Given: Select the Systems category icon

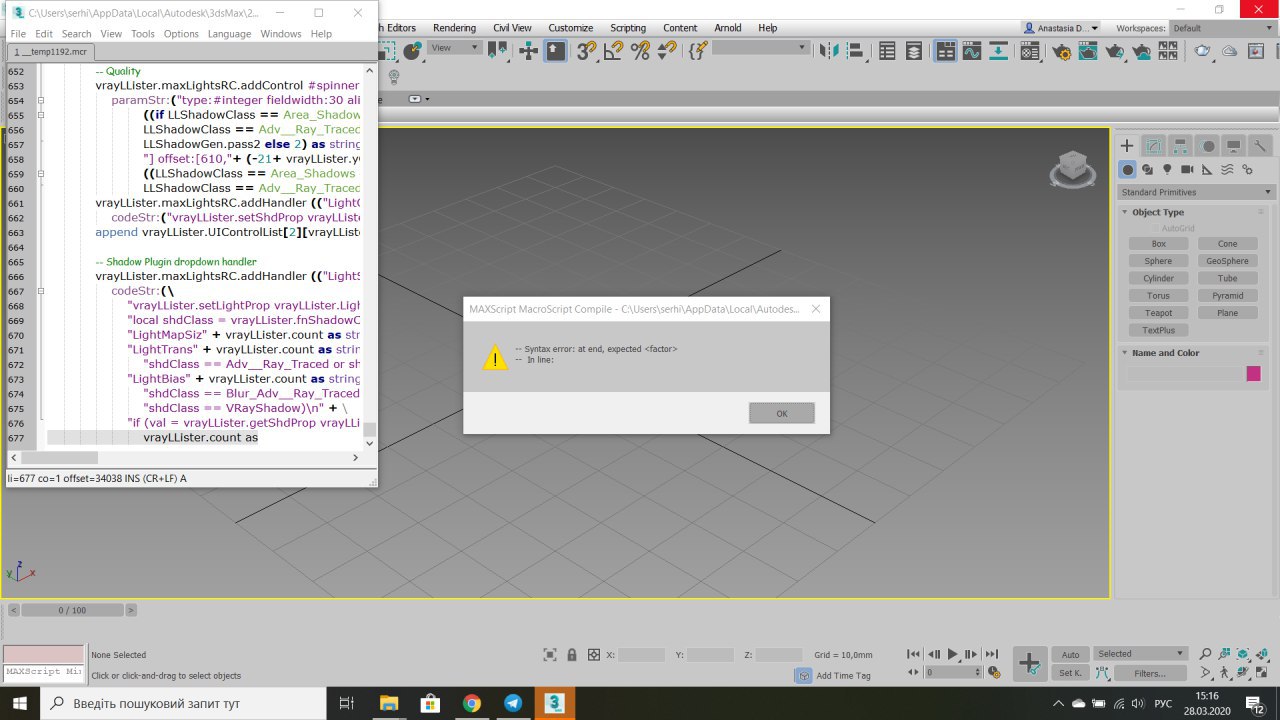Looking at the screenshot, I should [x=1247, y=170].
